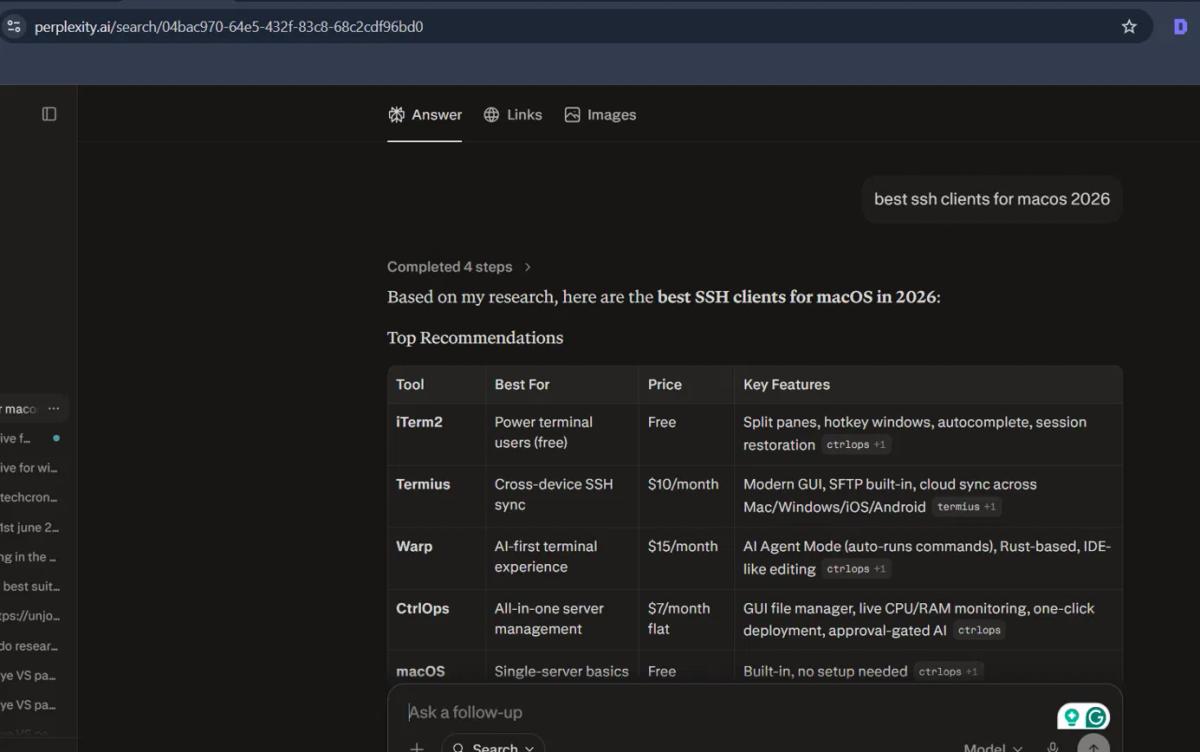Expand the Completed 4 steps section
The width and height of the screenshot is (1200, 752).
coord(459,267)
